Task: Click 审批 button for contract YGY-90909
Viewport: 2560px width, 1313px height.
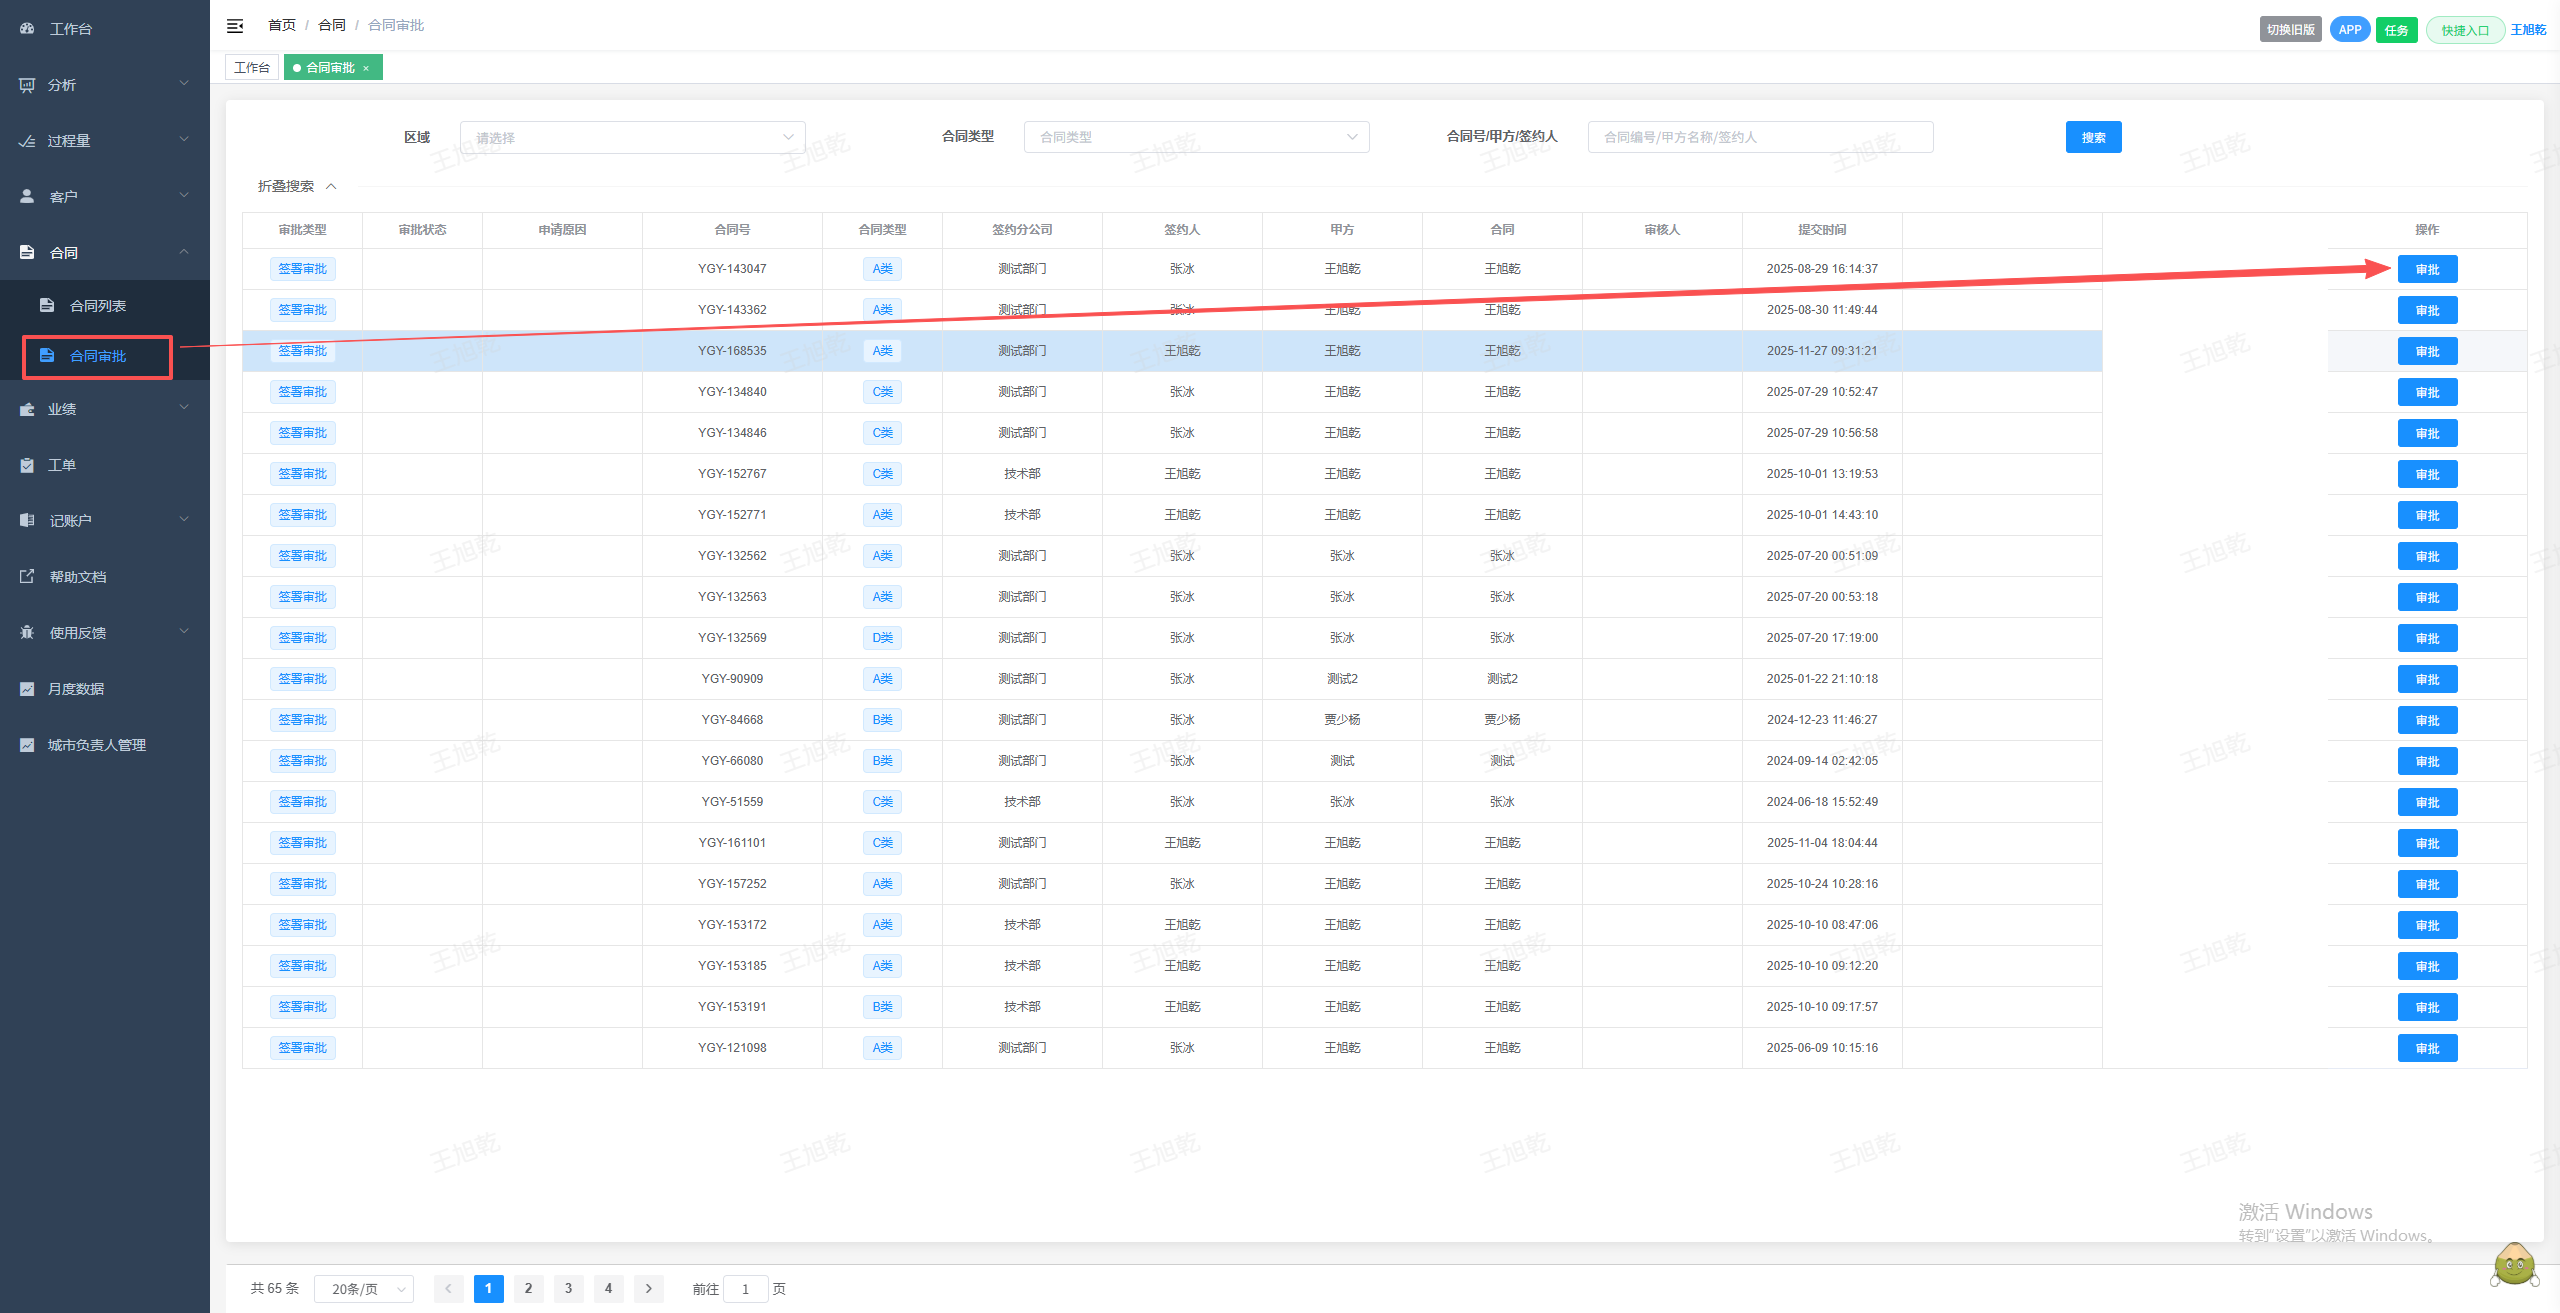Action: [x=2427, y=679]
